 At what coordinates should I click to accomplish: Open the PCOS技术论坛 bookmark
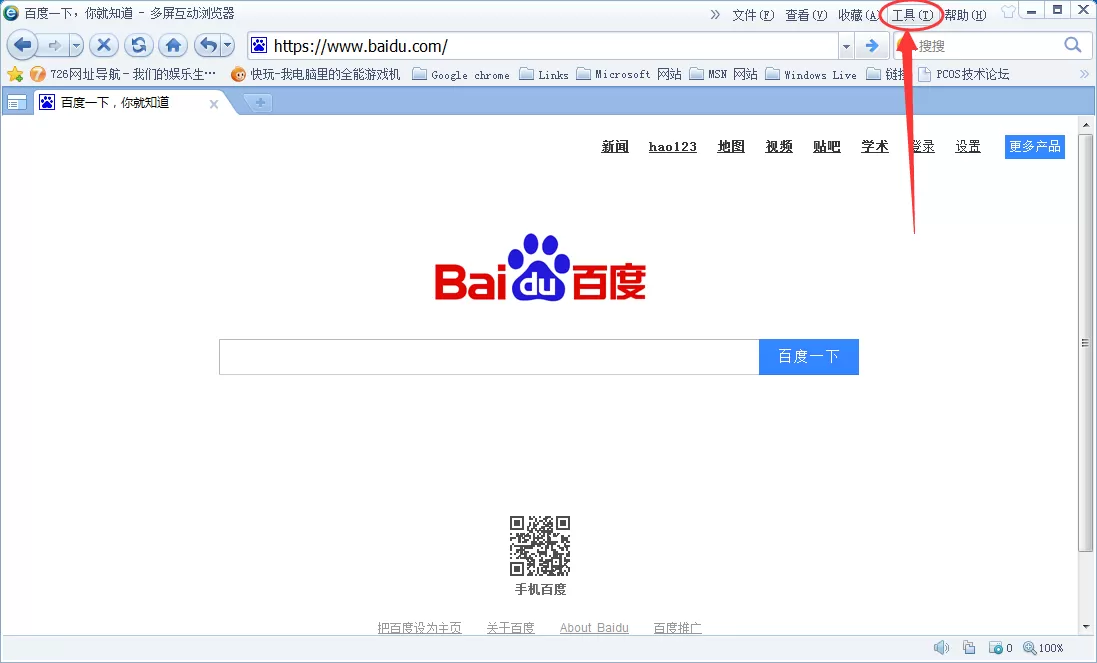(x=963, y=74)
